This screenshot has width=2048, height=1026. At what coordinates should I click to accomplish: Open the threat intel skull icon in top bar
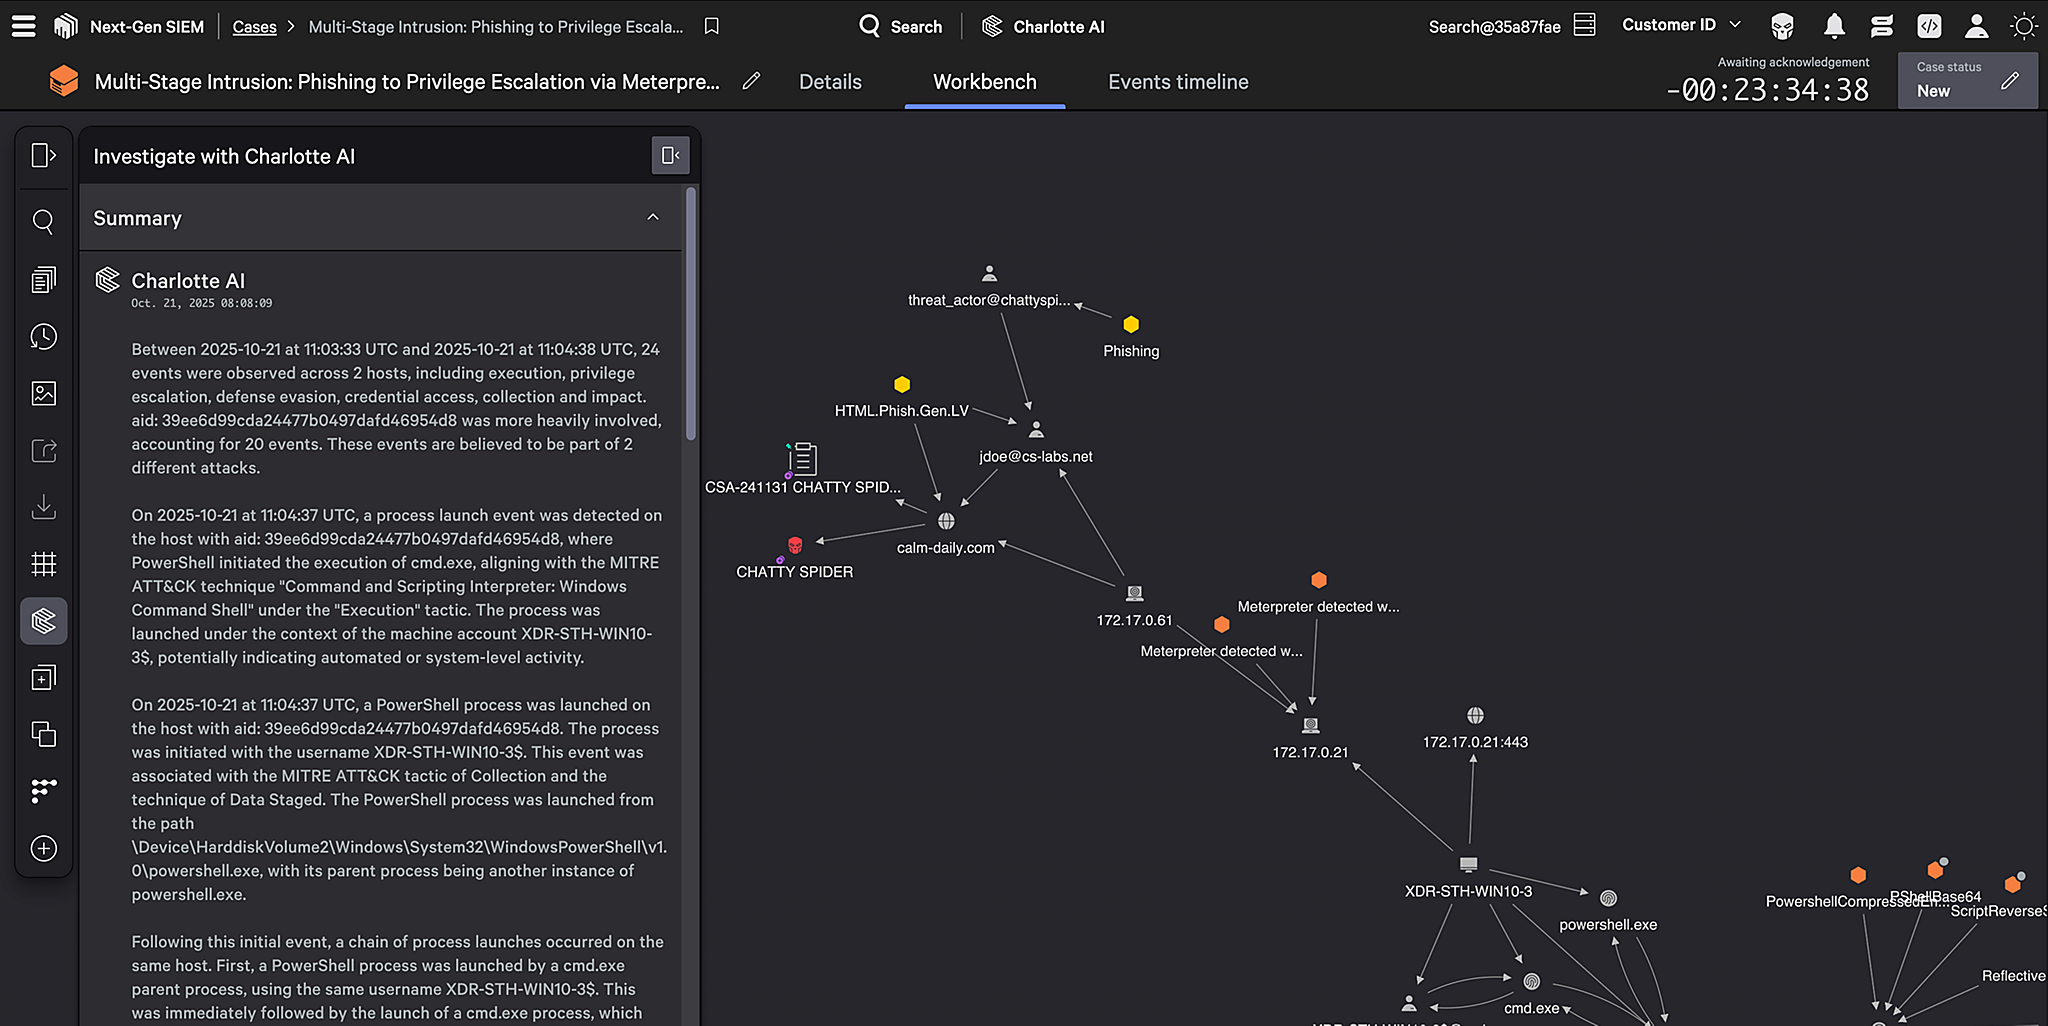(x=1781, y=26)
